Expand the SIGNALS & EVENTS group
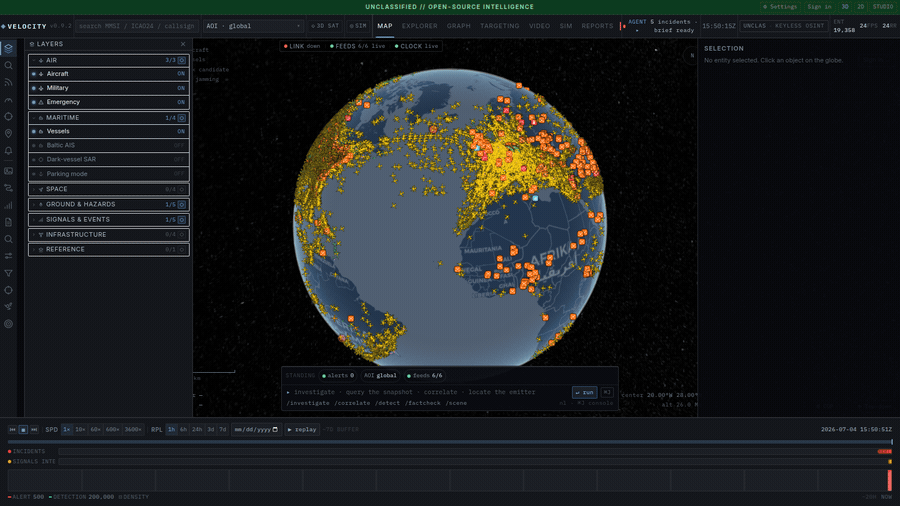This screenshot has height=506, width=900. [x=34, y=220]
